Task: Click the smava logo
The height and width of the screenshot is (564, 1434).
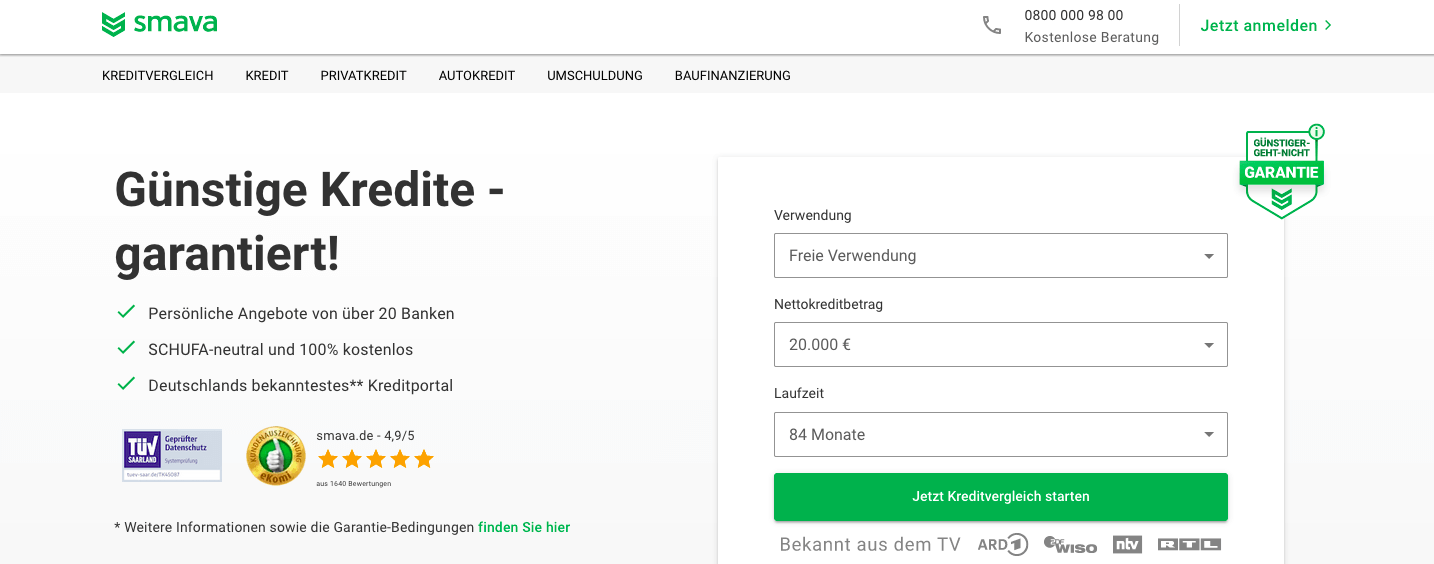Action: click(x=160, y=24)
